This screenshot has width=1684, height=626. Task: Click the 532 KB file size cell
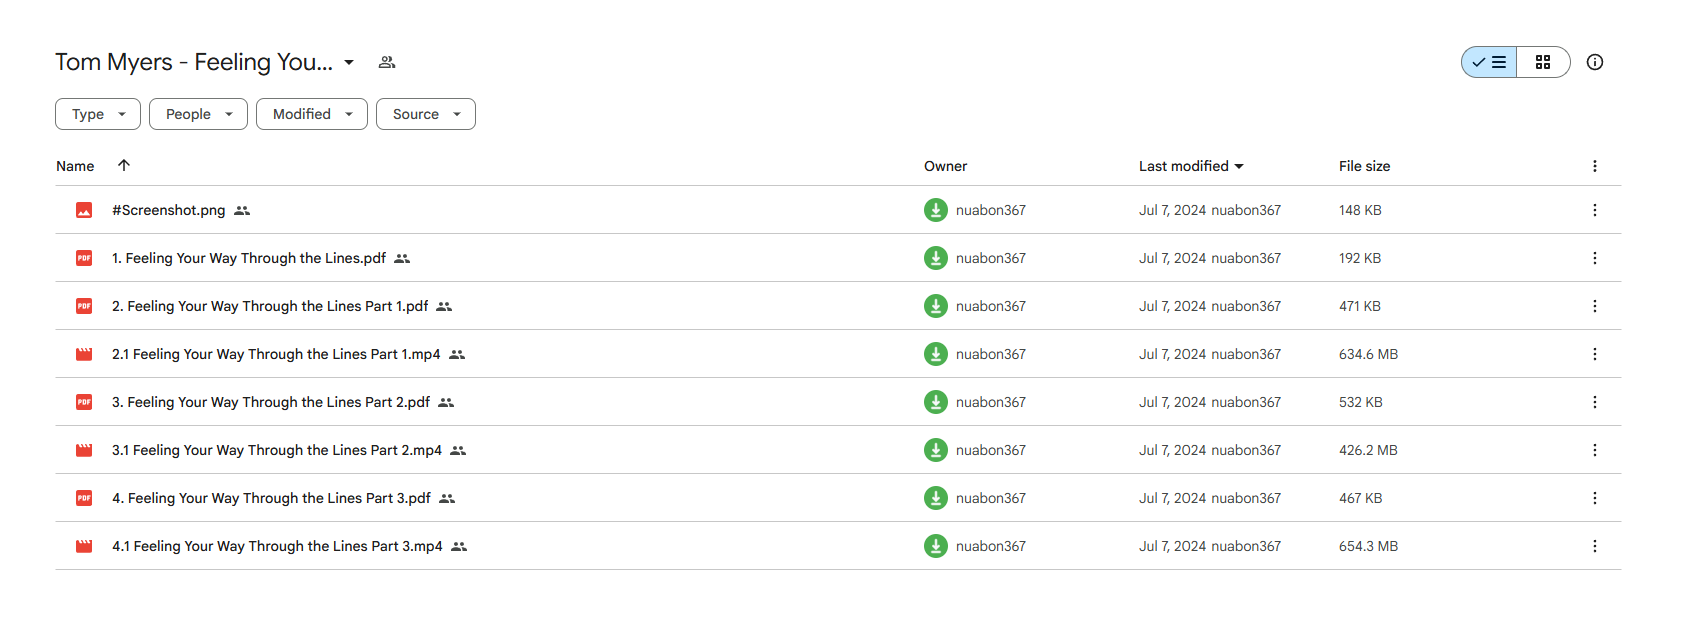click(x=1361, y=402)
